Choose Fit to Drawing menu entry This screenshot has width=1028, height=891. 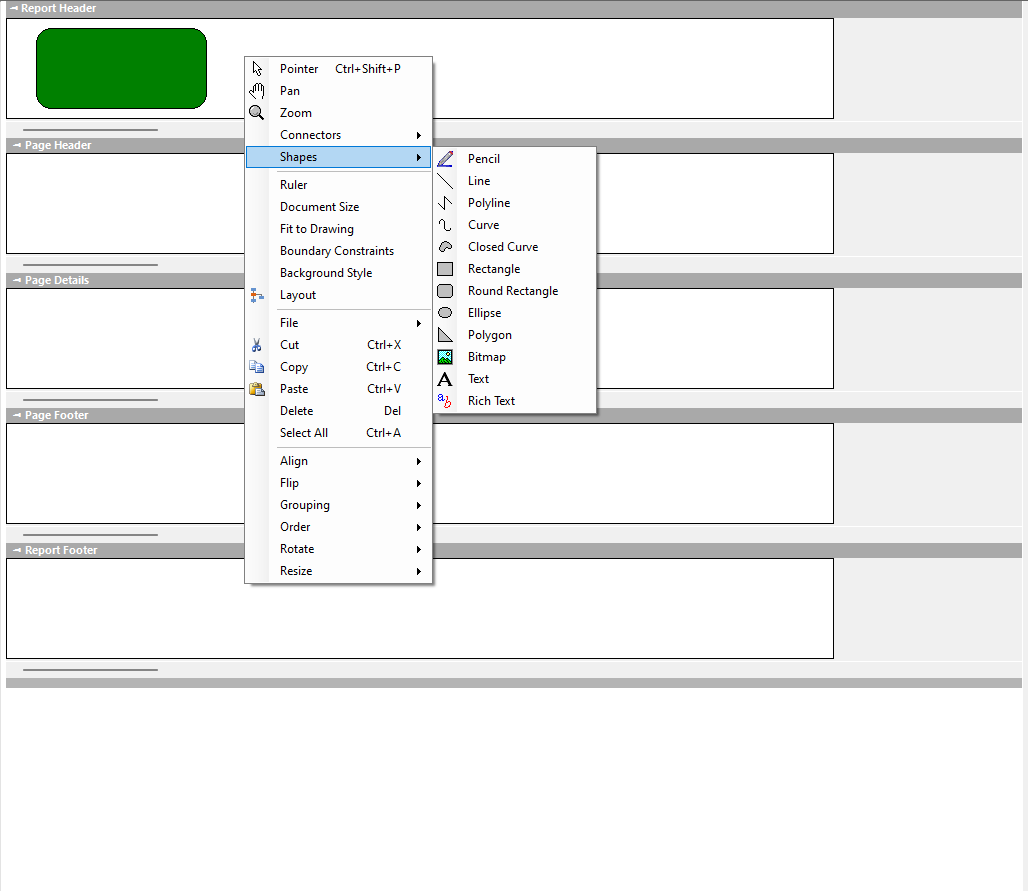(x=317, y=229)
